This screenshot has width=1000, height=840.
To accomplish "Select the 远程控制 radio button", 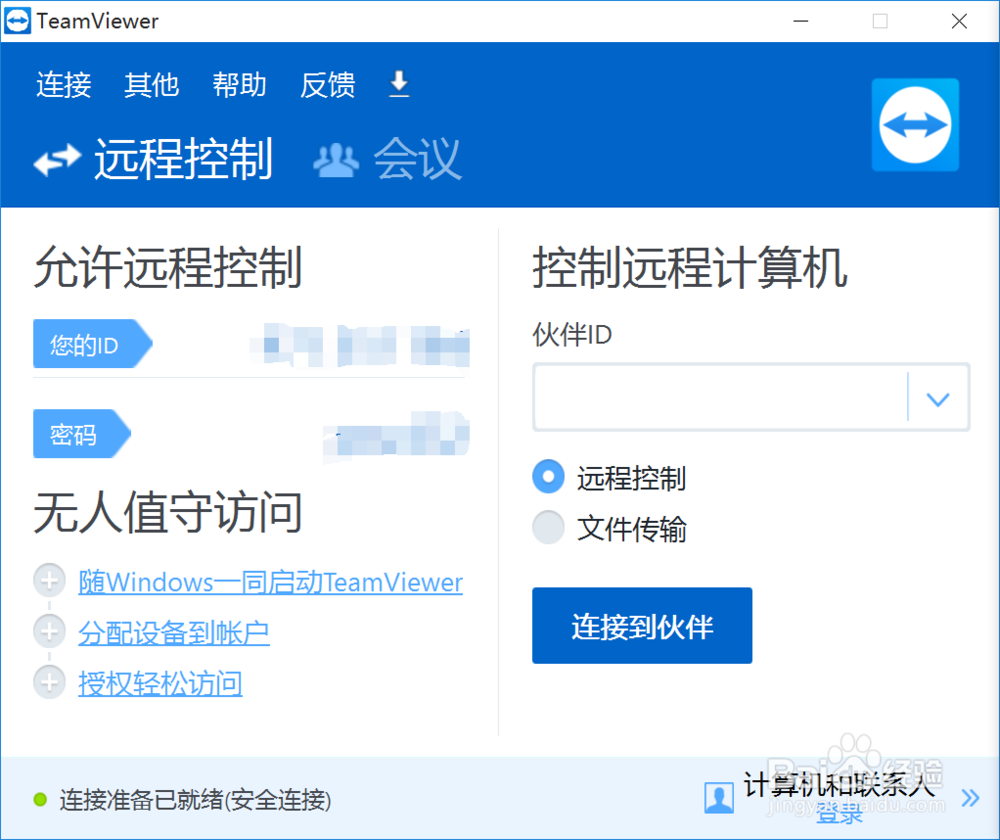I will pos(548,477).
